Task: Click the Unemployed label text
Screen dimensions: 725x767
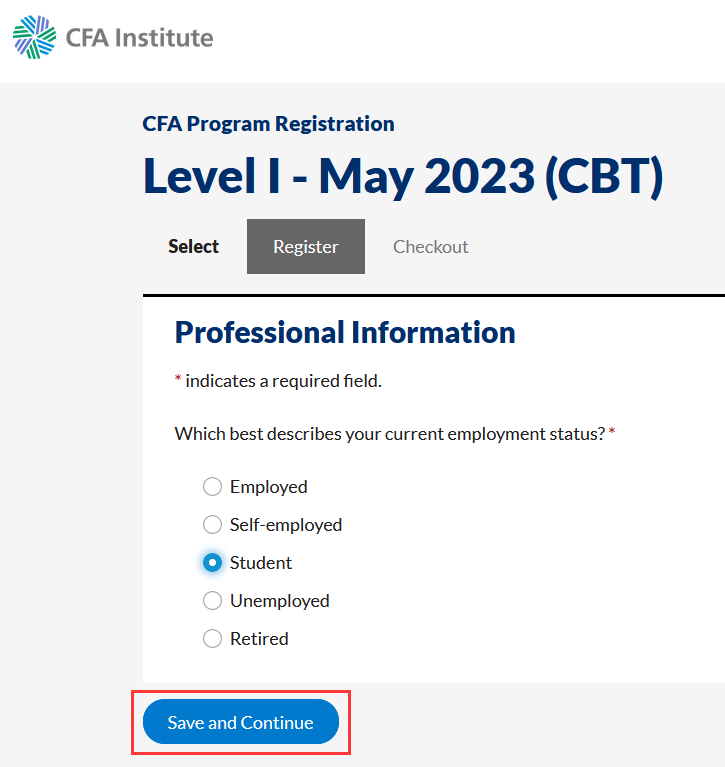Action: (x=280, y=601)
